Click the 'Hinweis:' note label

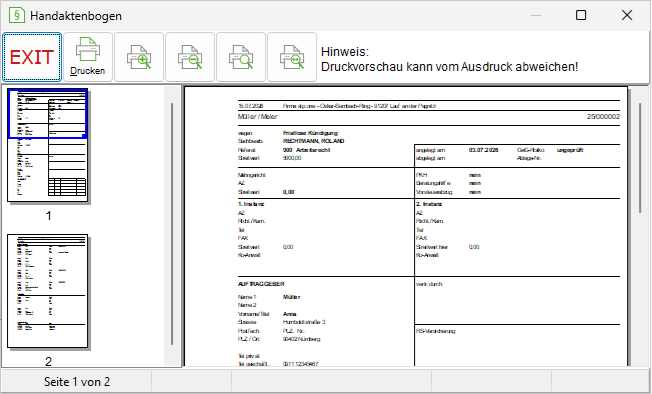(345, 52)
